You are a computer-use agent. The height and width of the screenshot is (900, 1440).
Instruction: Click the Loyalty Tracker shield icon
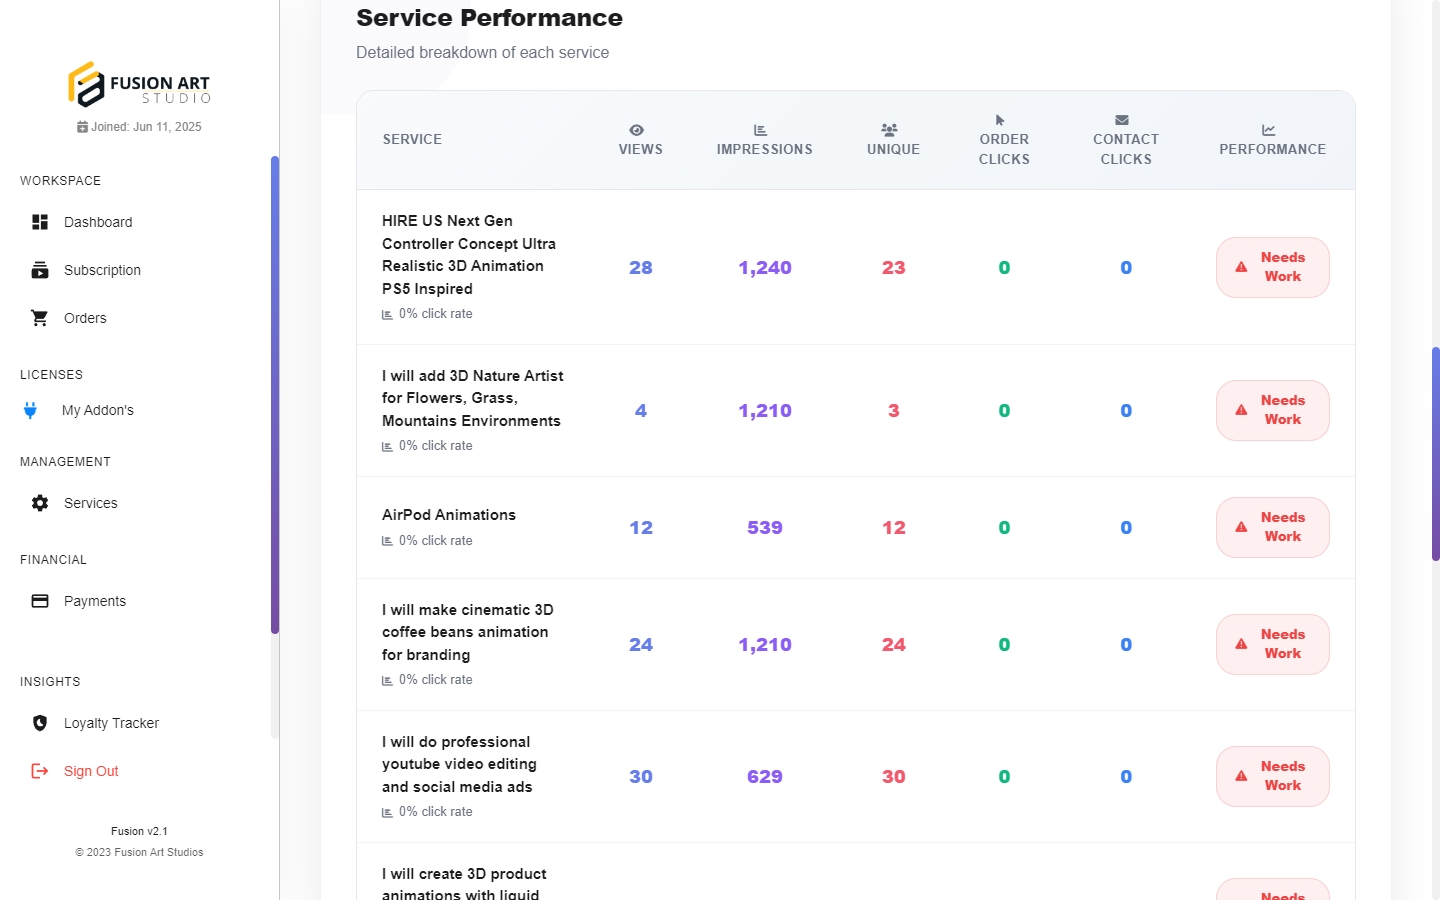(40, 723)
